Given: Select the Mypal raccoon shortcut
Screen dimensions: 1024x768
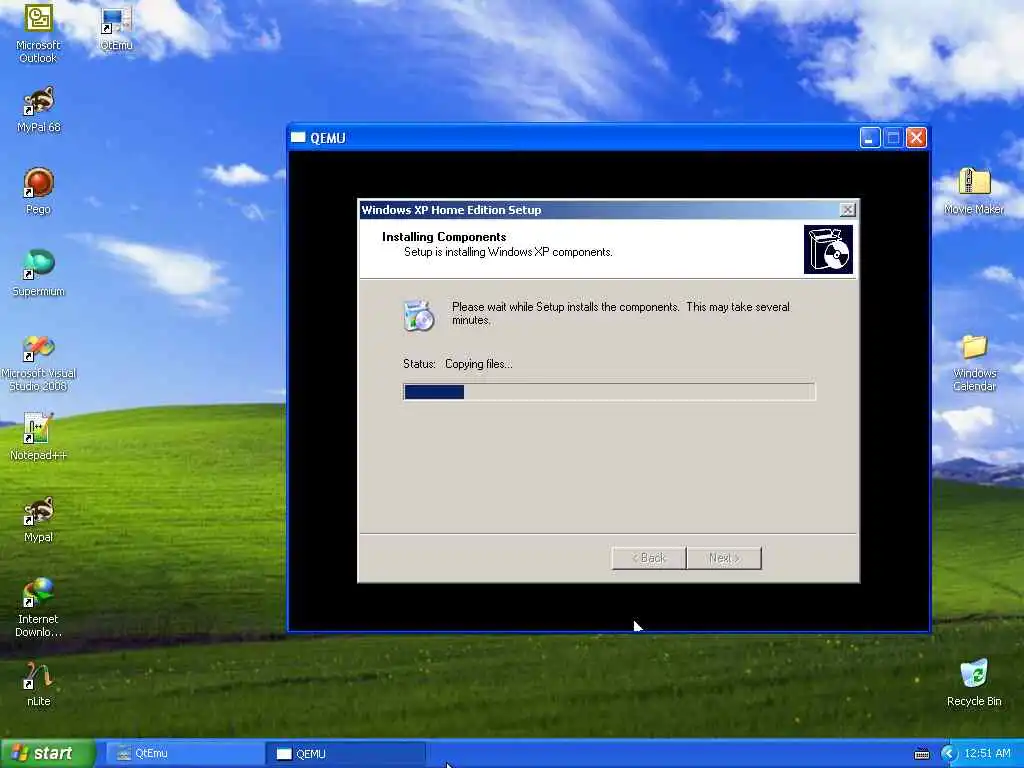Looking at the screenshot, I should coord(39,520).
